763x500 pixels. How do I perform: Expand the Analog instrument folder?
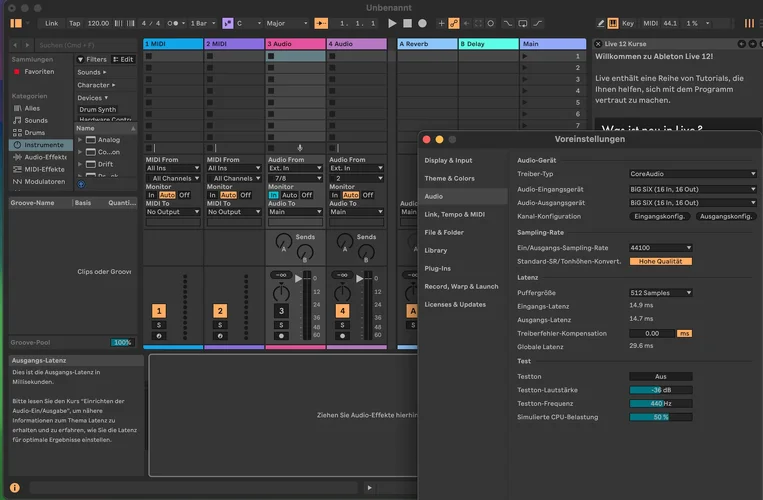[x=81, y=140]
